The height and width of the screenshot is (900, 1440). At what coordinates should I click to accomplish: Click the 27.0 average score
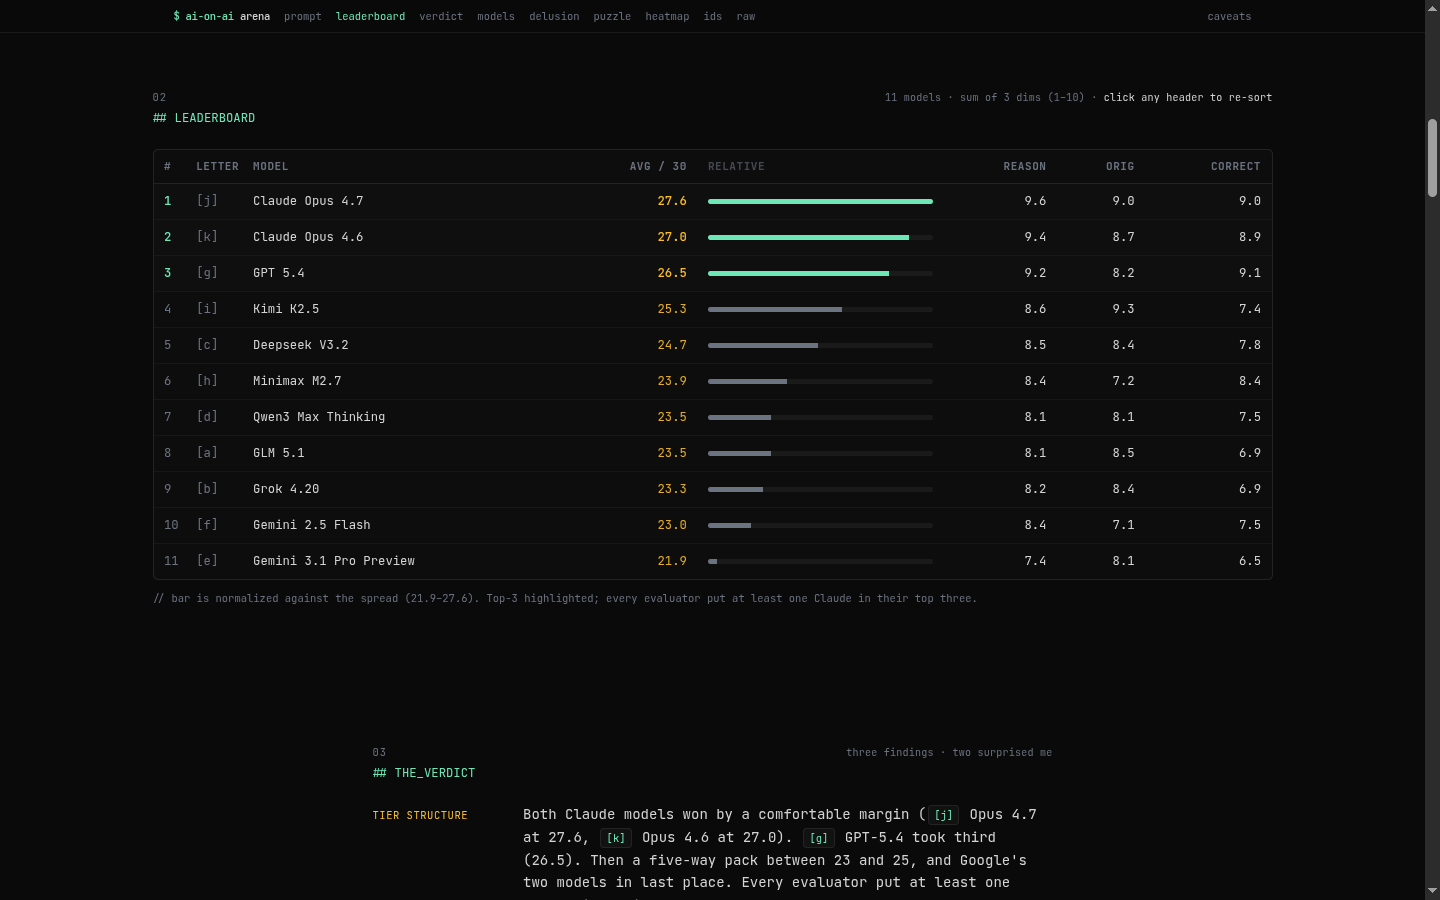tap(672, 237)
